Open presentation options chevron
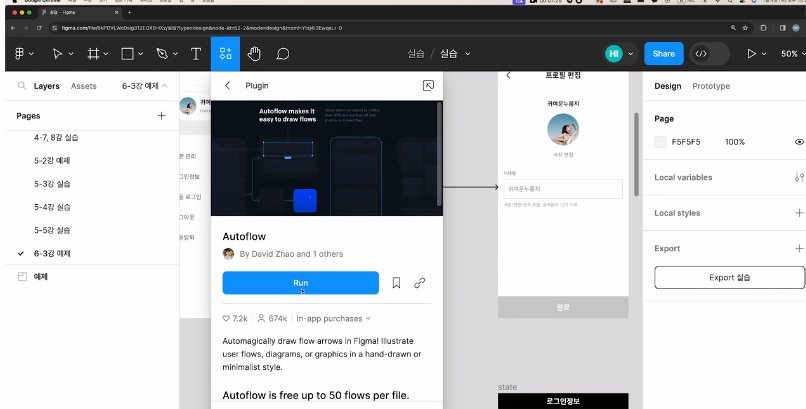Viewport: 806px width, 409px height. [764, 54]
